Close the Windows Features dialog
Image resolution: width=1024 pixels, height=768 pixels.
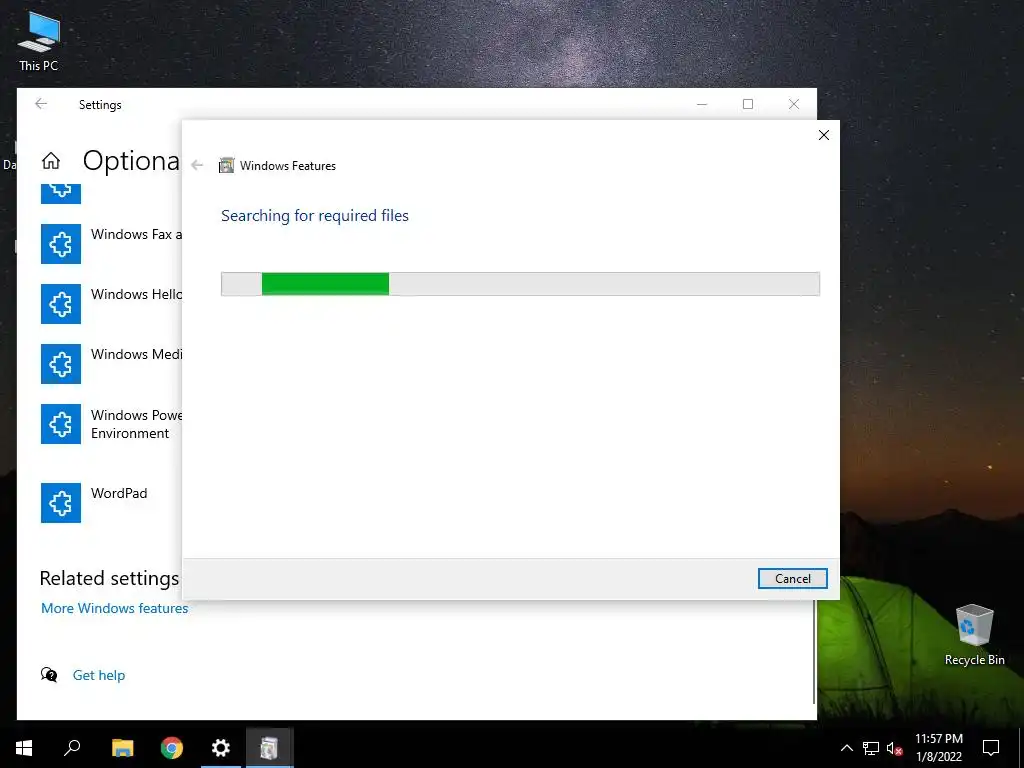pos(824,135)
